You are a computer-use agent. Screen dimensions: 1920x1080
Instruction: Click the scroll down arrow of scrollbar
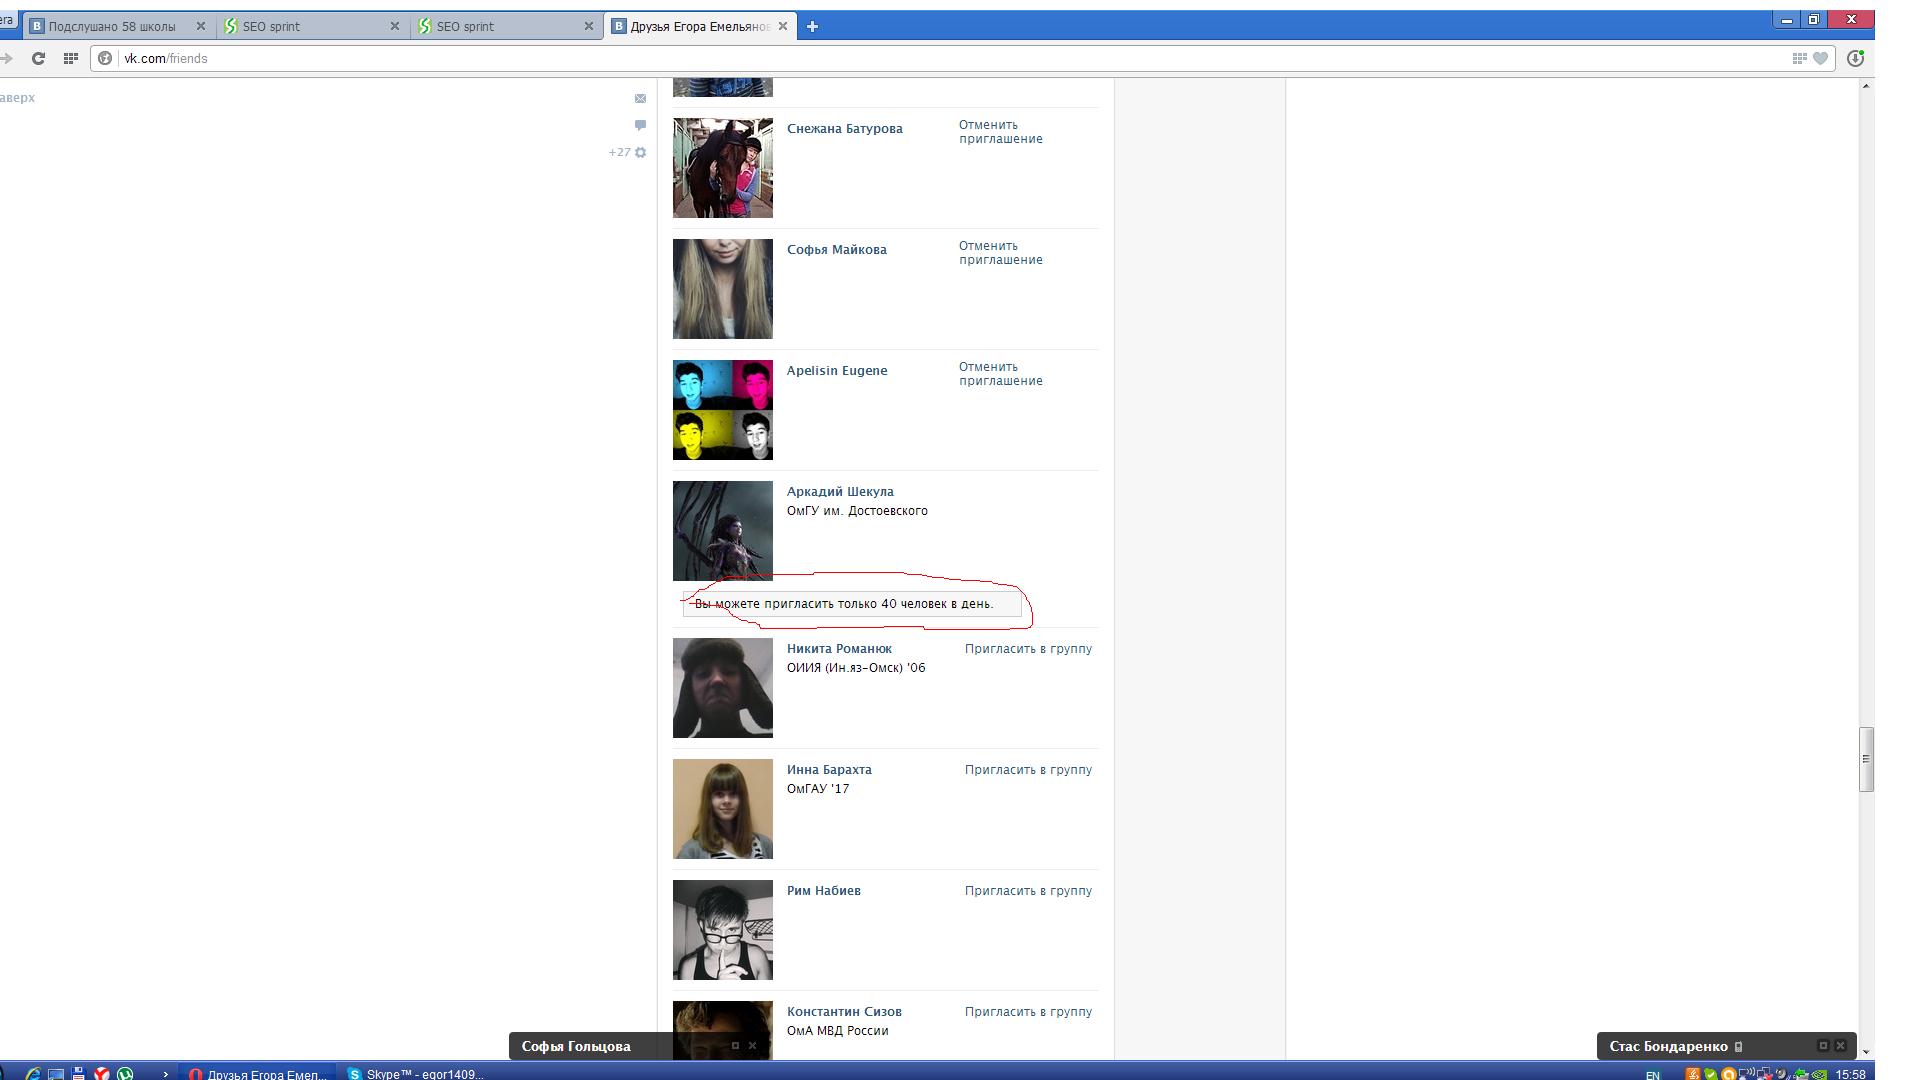coord(1866,1052)
